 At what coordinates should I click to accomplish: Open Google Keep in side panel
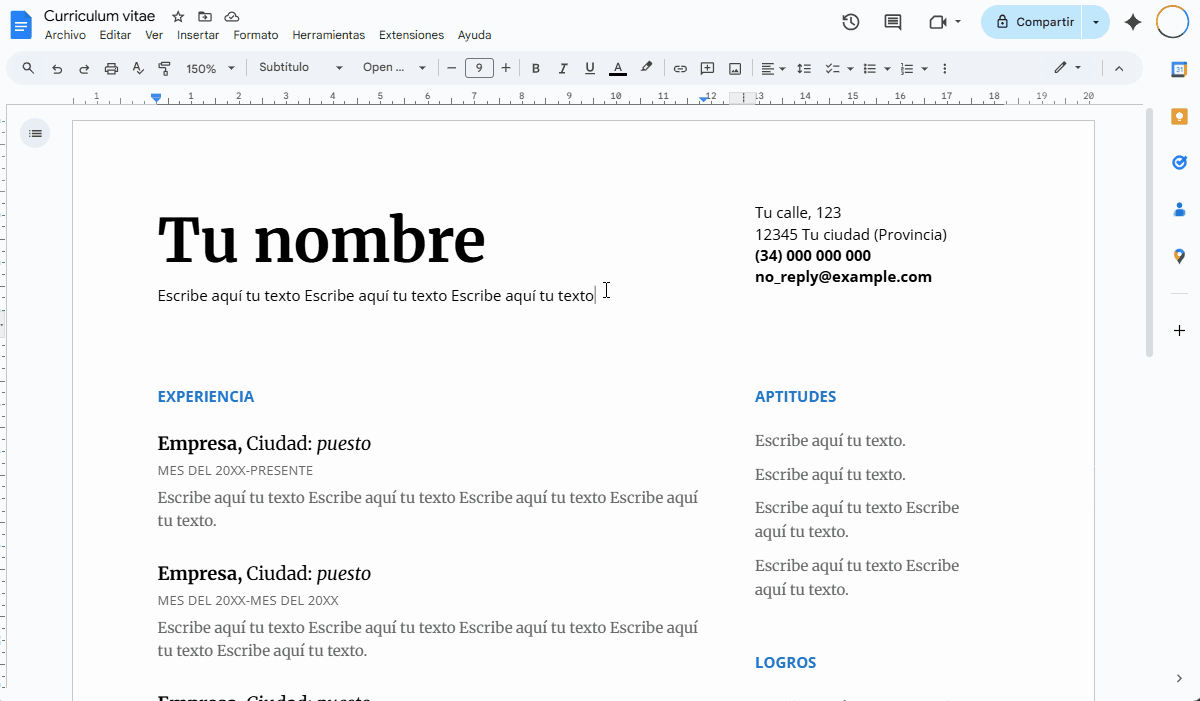click(1179, 116)
